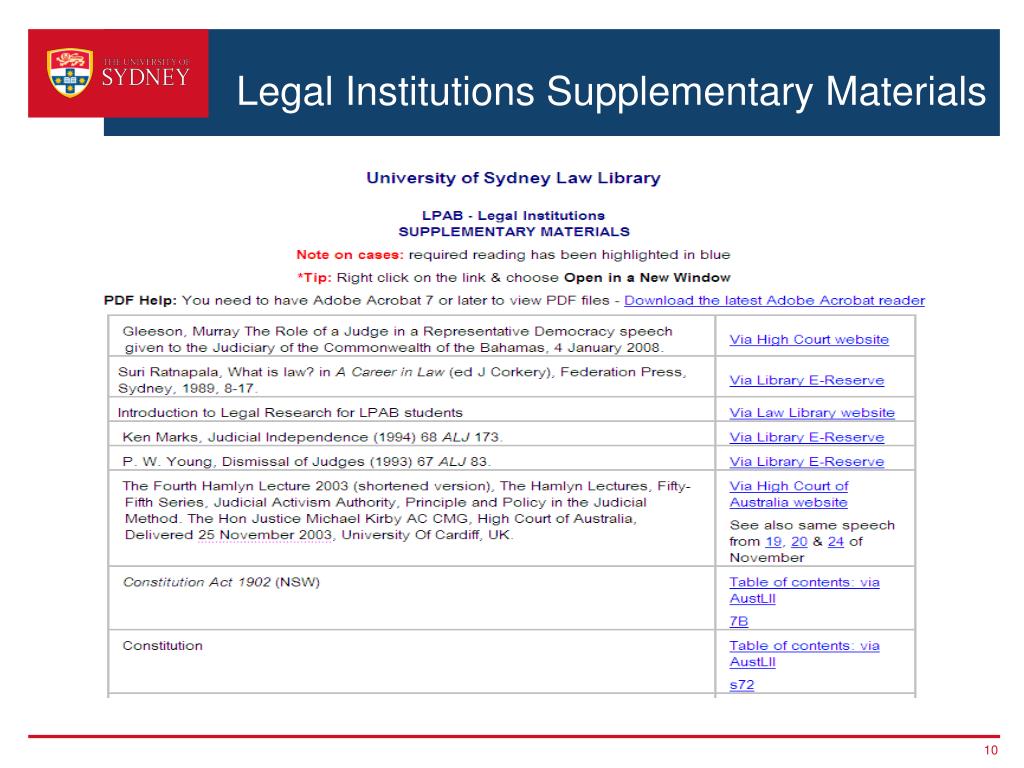Open 'Via Library E-Reserve' link for Ken Marks
Image resolution: width=1024 pixels, height=768 pixels.
pyautogui.click(x=807, y=437)
